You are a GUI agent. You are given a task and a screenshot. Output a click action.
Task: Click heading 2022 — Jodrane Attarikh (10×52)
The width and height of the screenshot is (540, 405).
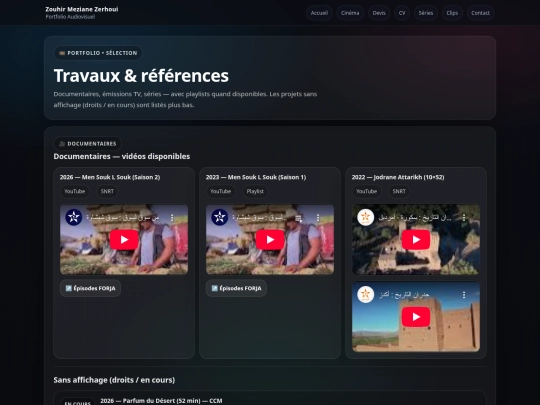coord(398,177)
